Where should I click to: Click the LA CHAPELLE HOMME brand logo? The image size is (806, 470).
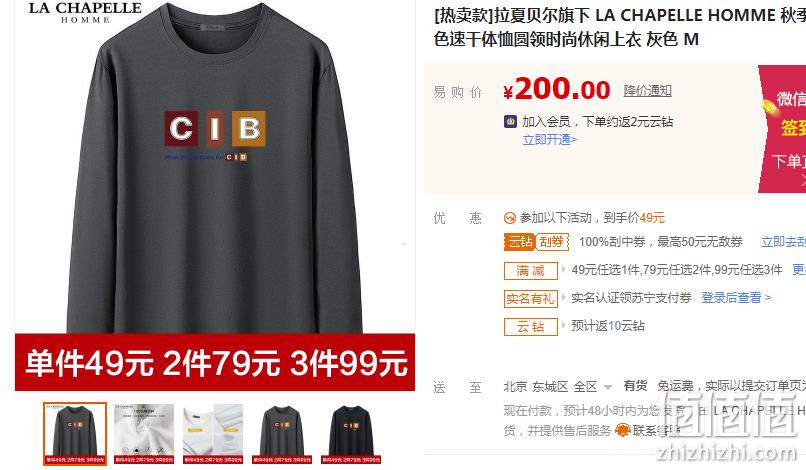[x=85, y=12]
